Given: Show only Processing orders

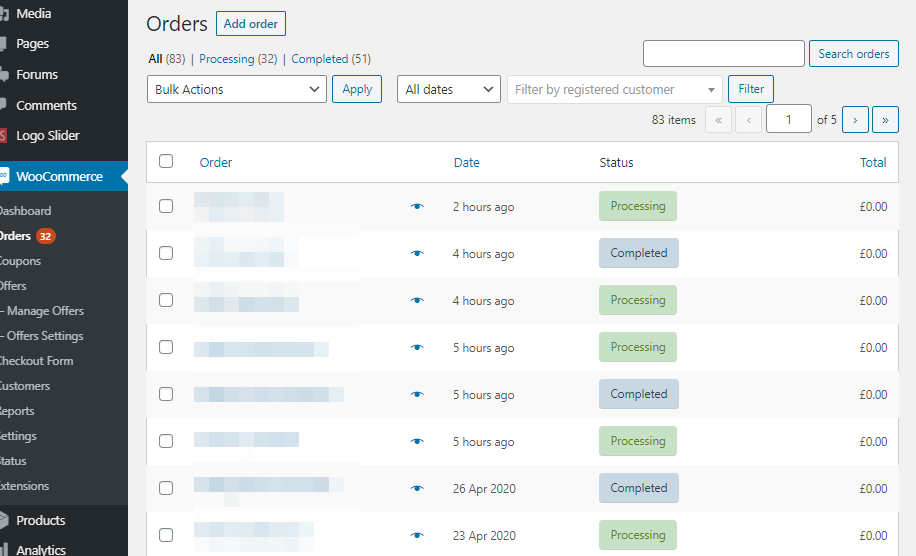Looking at the screenshot, I should click(226, 59).
